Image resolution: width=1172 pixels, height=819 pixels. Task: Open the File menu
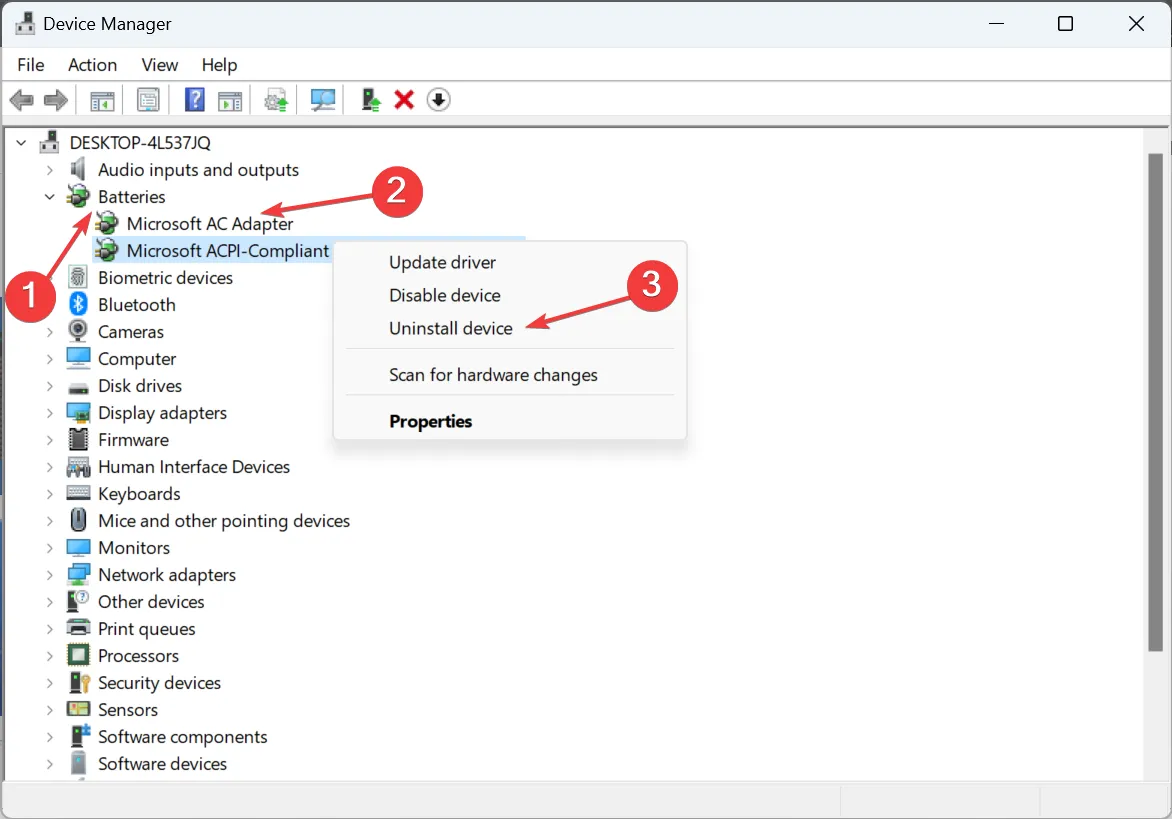coord(31,65)
